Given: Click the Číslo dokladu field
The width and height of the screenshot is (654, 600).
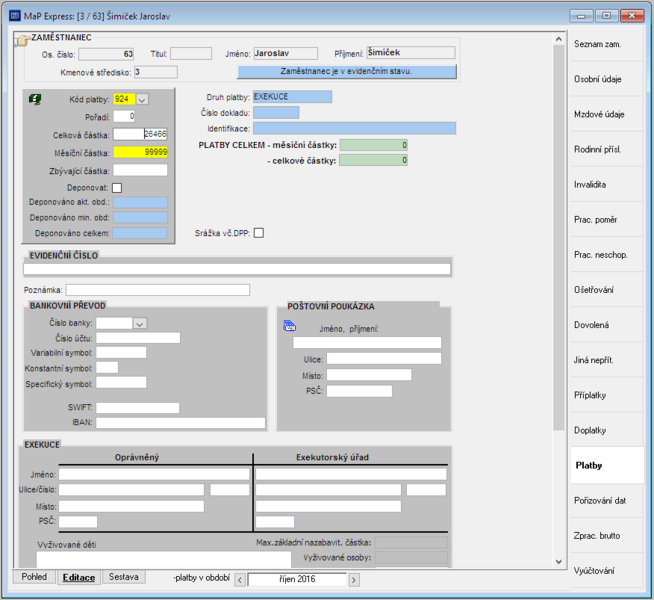Looking at the screenshot, I should [276, 113].
